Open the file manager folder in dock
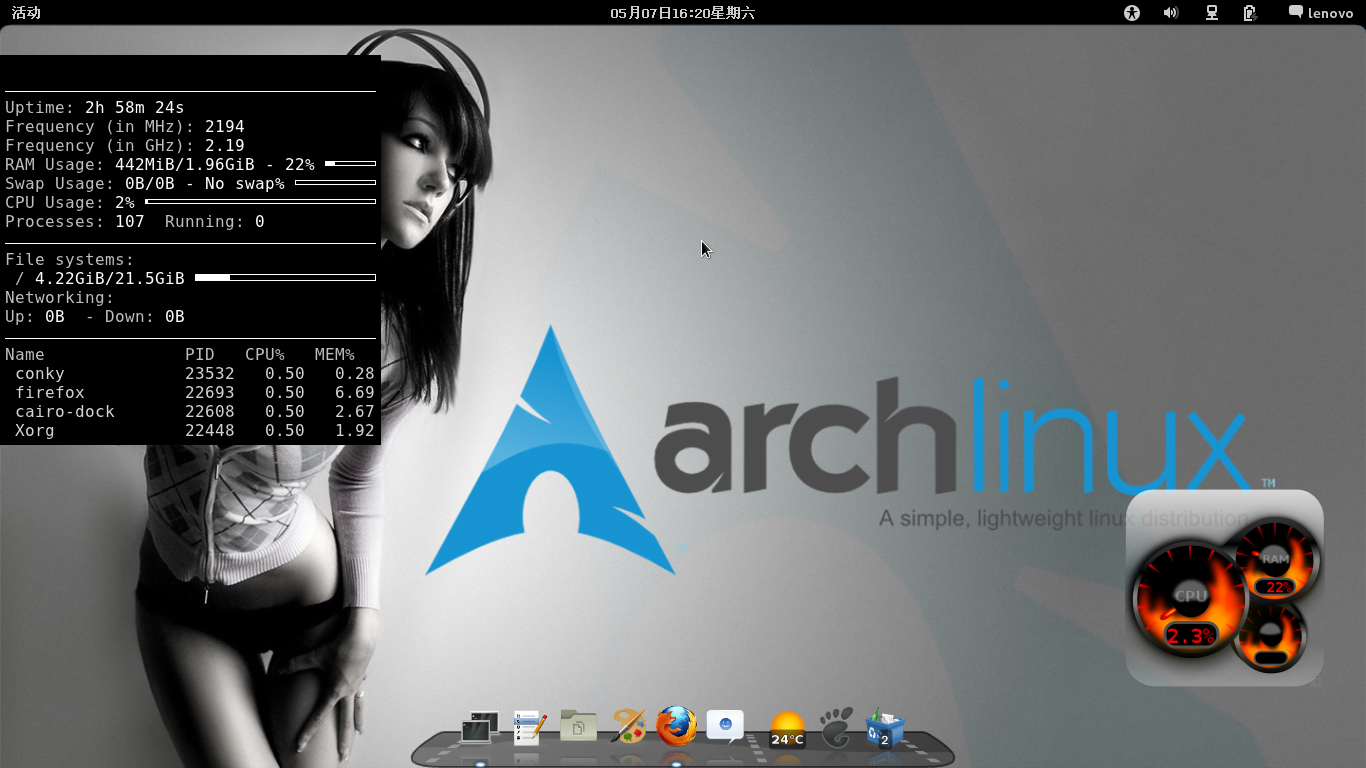The width and height of the screenshot is (1366, 768). [578, 727]
